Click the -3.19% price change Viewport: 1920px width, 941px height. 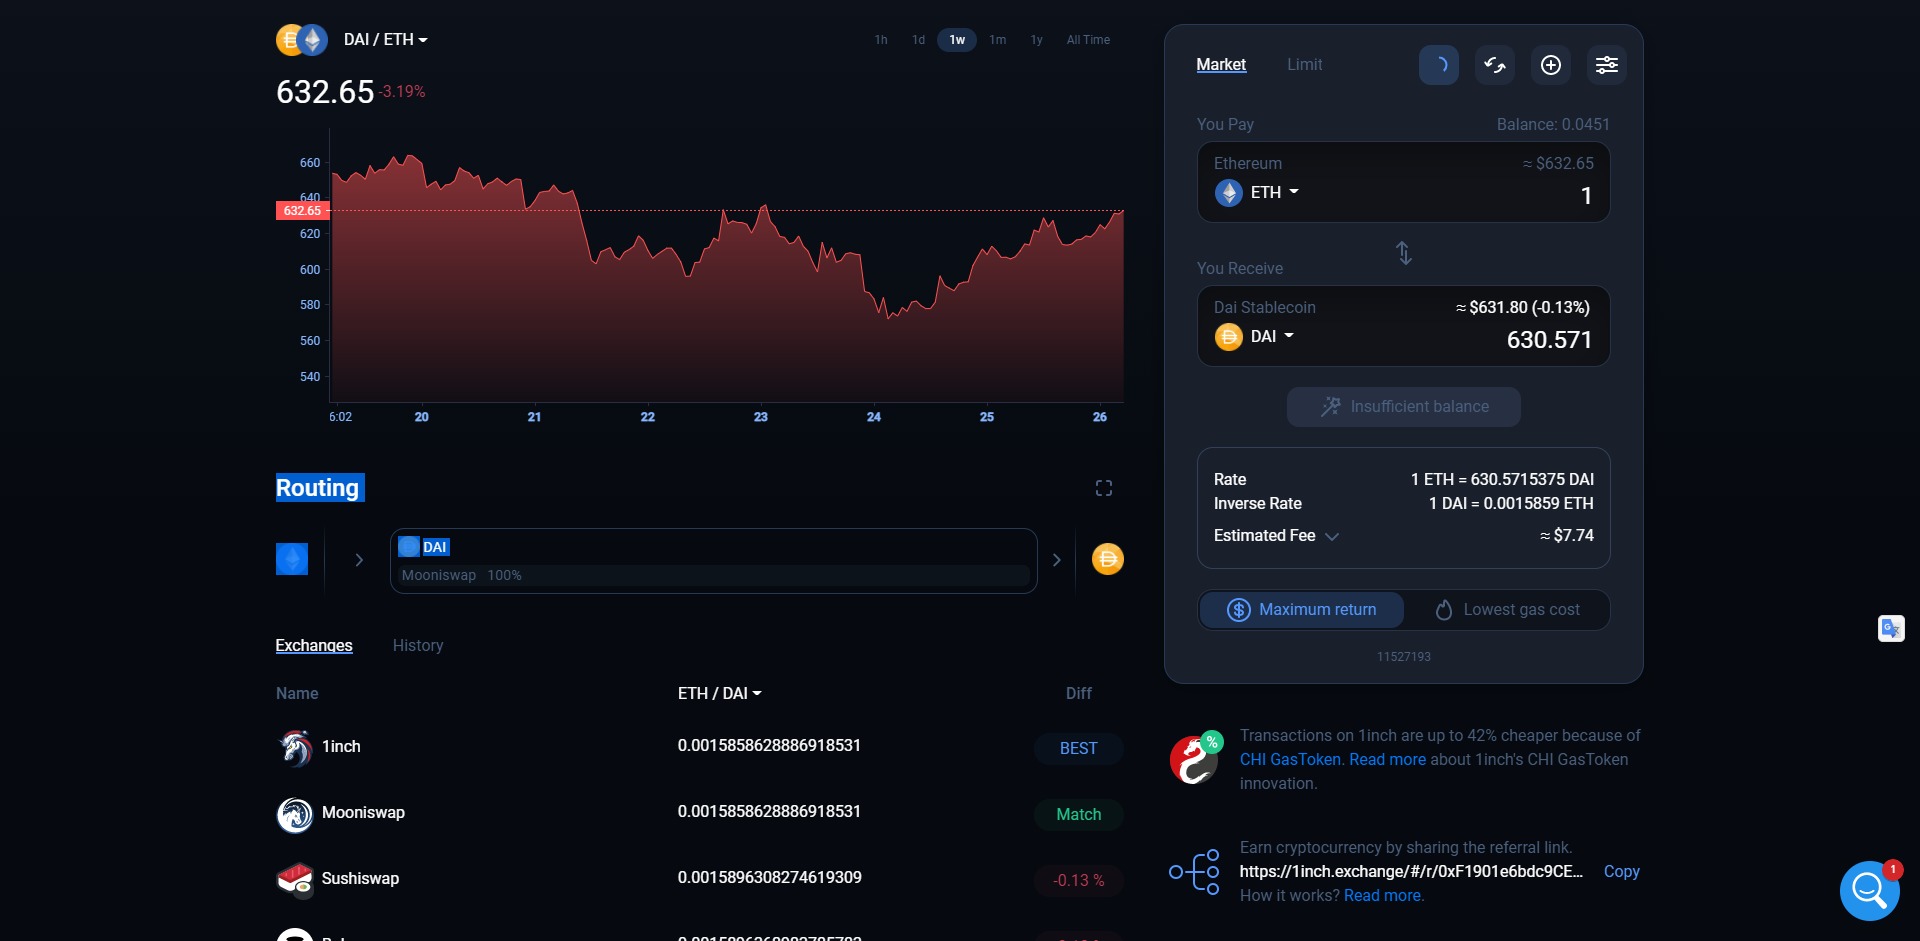pyautogui.click(x=402, y=92)
